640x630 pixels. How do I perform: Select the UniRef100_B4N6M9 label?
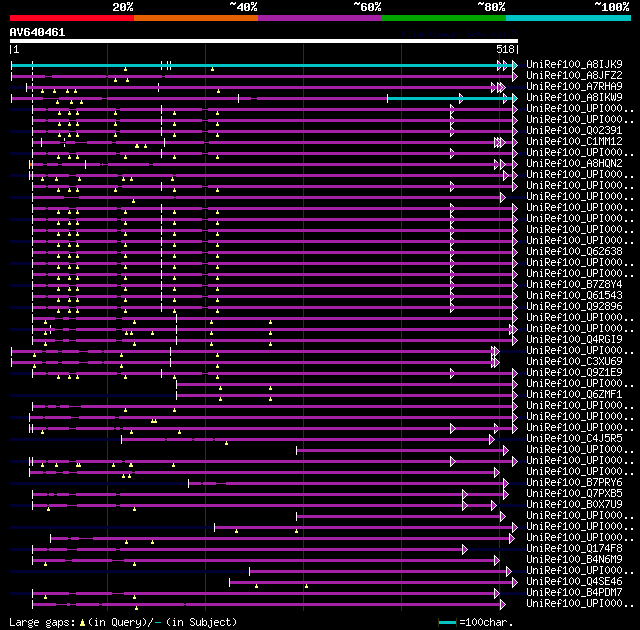tap(574, 560)
